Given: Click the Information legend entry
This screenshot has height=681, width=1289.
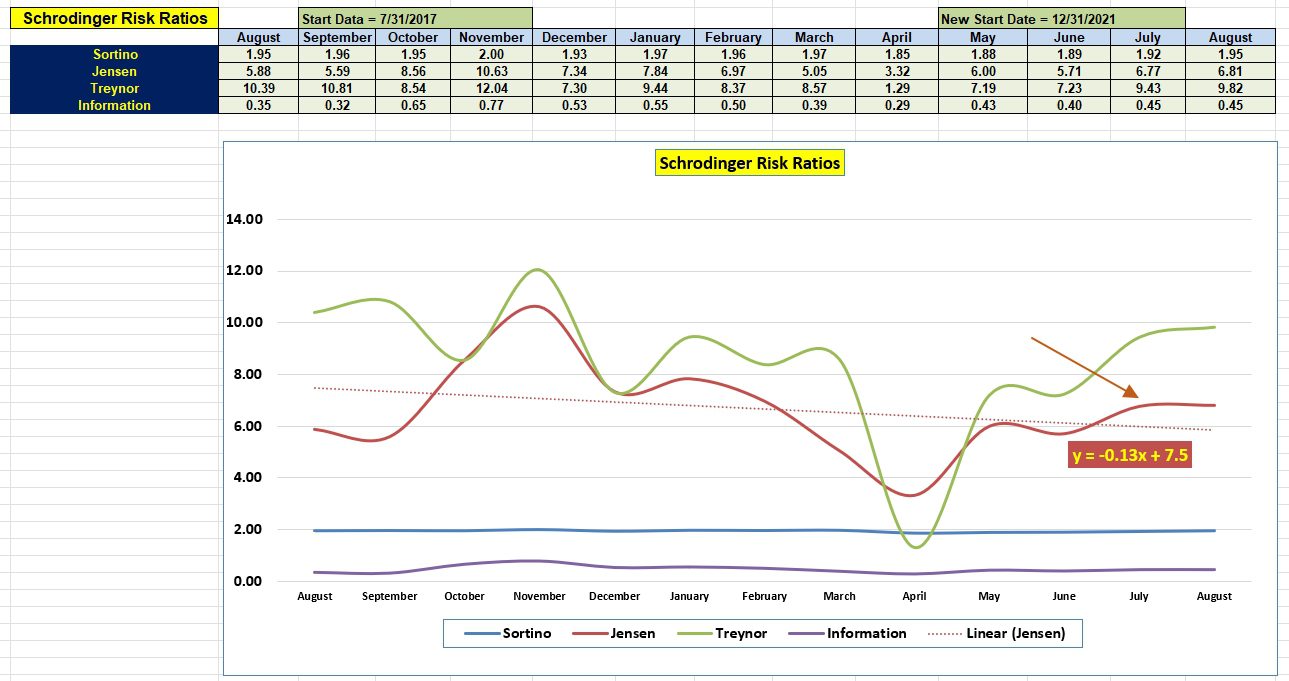Looking at the screenshot, I should click(x=846, y=633).
